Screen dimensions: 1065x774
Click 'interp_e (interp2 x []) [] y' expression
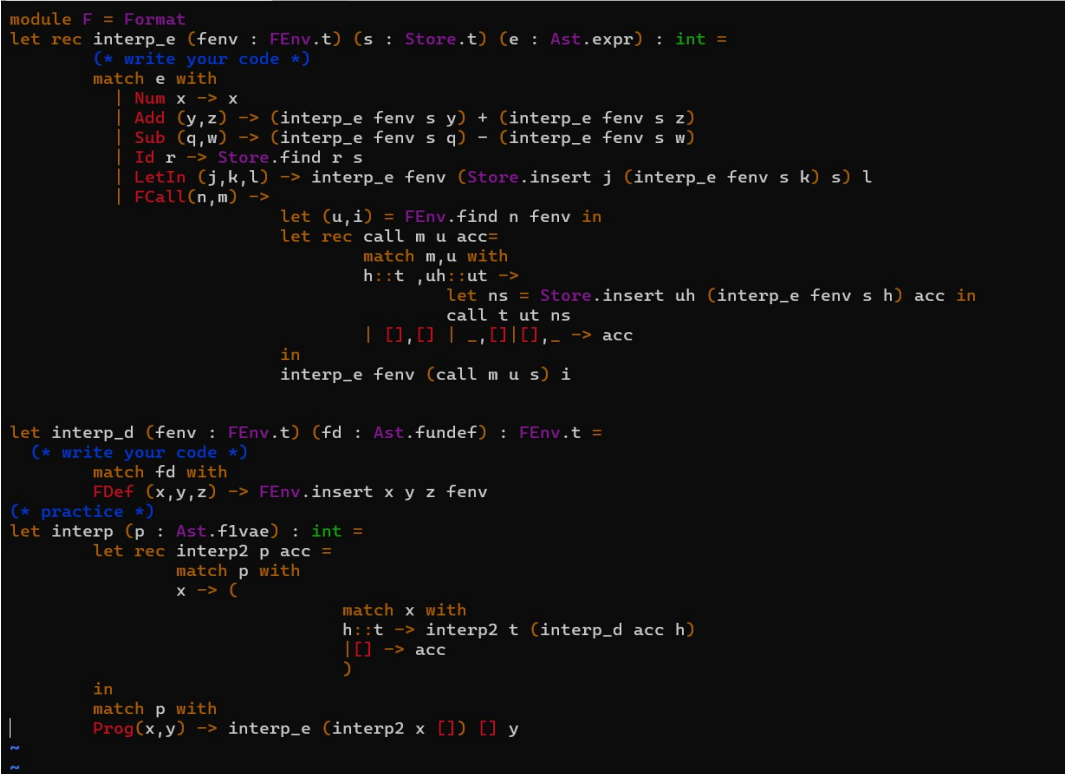click(373, 729)
